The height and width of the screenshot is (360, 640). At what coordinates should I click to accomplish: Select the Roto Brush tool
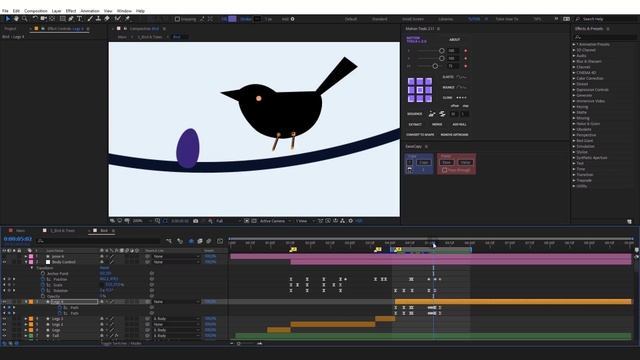pos(118,19)
